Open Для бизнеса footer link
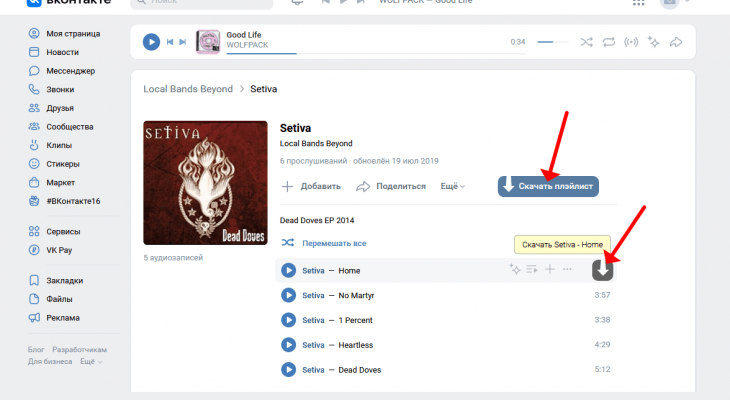This screenshot has width=730, height=400. tap(50, 361)
